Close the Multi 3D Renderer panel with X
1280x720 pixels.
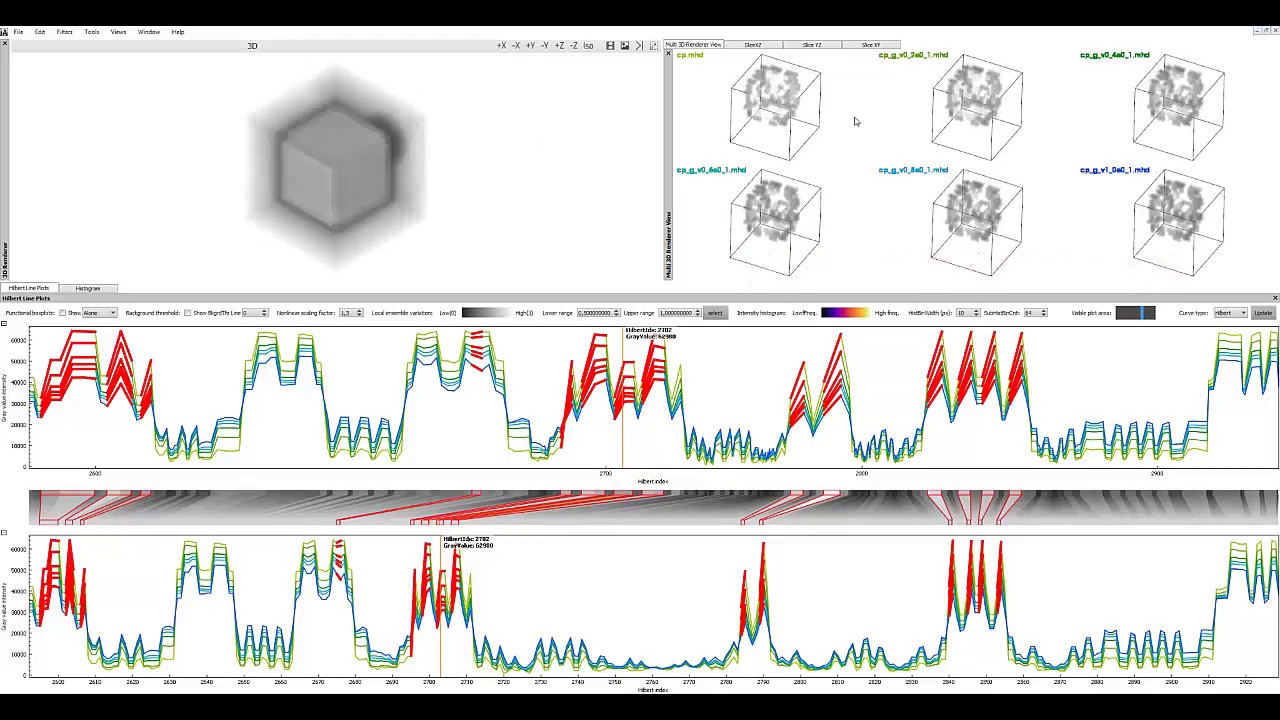[668, 55]
